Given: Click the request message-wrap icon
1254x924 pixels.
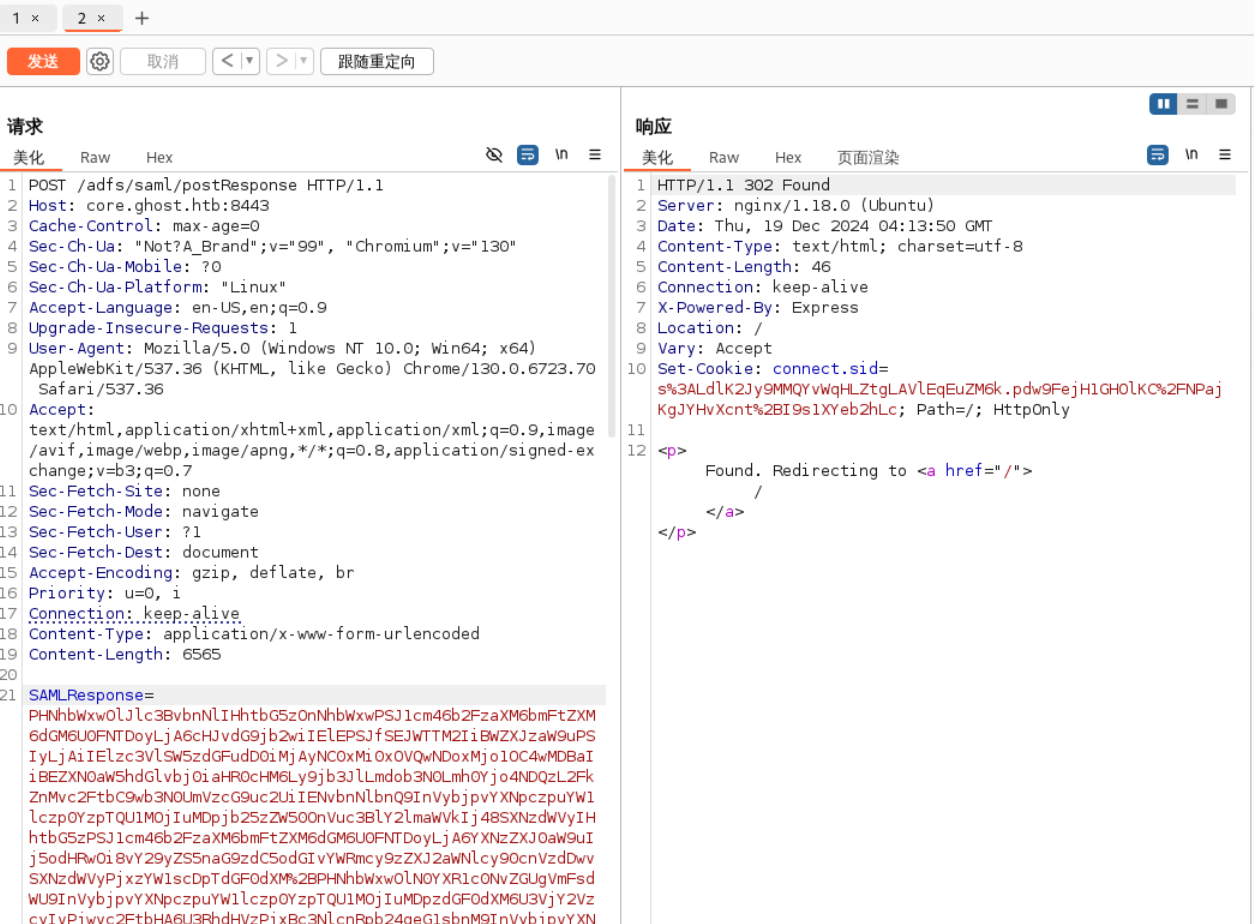Looking at the screenshot, I should pos(527,155).
